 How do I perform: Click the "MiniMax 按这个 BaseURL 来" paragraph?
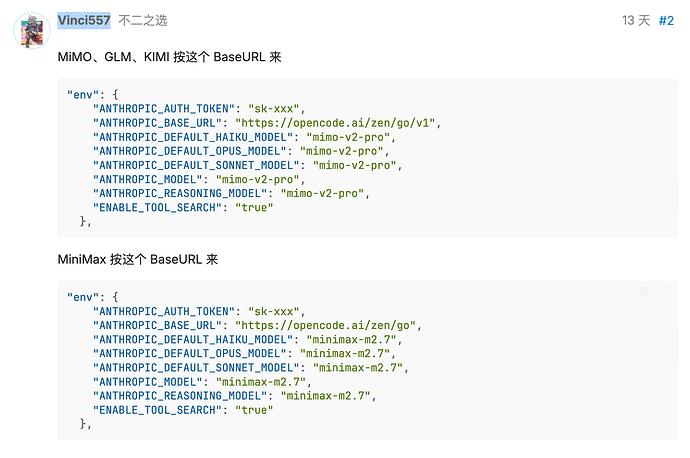coord(138,260)
